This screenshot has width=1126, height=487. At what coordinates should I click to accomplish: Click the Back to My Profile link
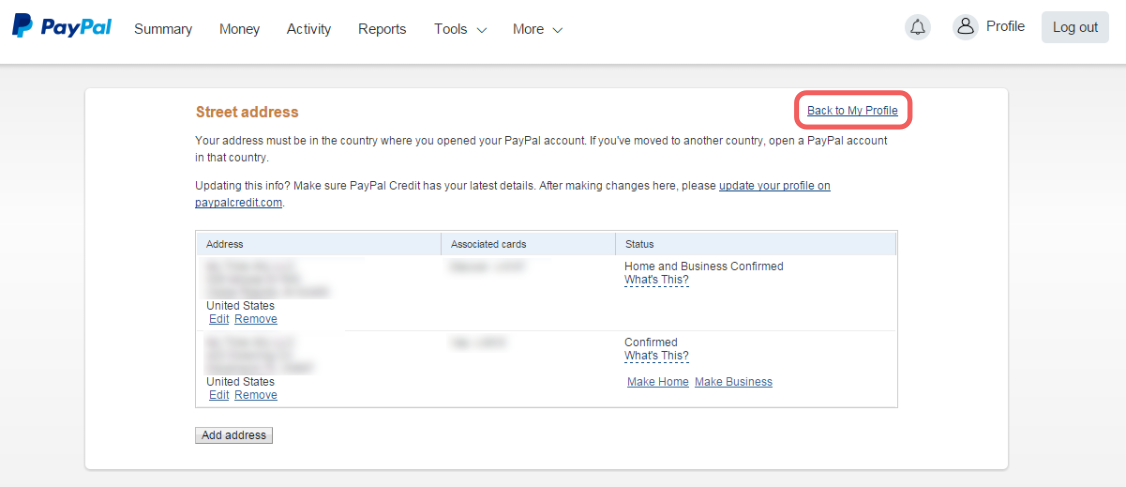pos(852,111)
